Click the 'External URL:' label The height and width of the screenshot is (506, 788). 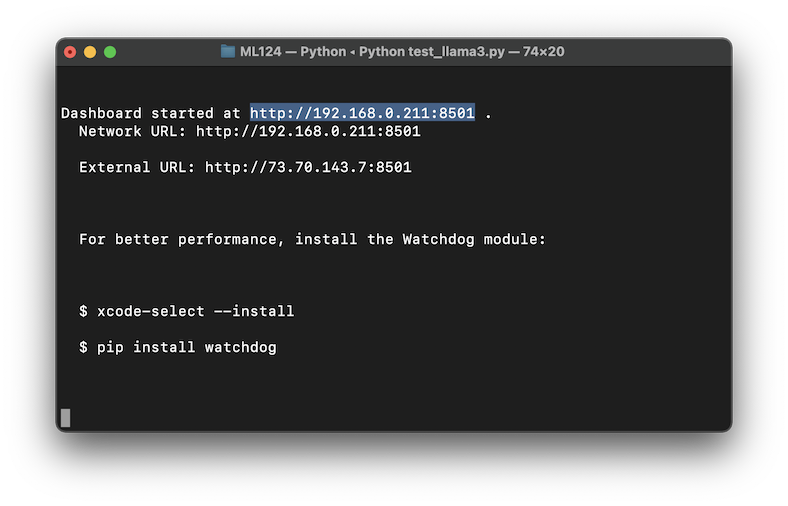point(138,167)
